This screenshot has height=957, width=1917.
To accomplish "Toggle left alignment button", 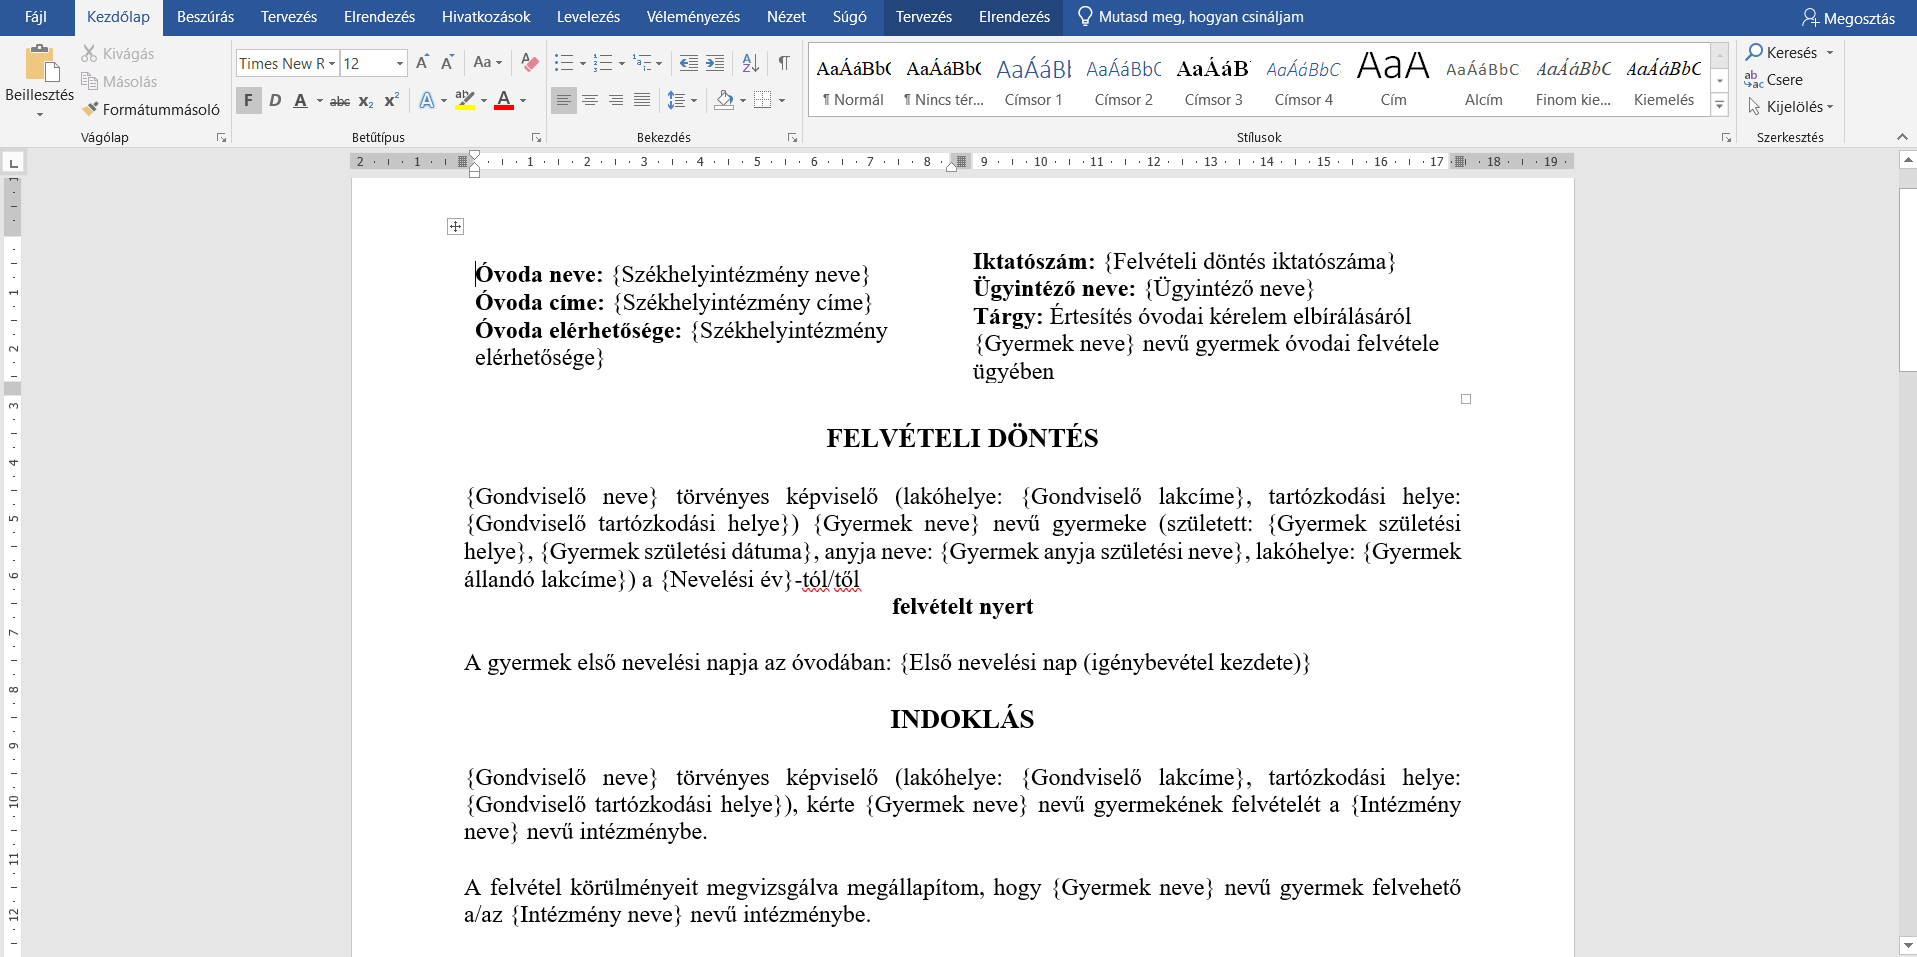I will 564,101.
